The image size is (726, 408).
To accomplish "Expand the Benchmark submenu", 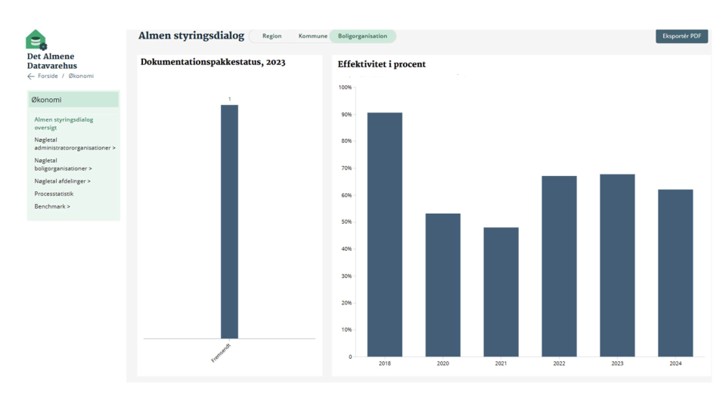I will [x=52, y=206].
